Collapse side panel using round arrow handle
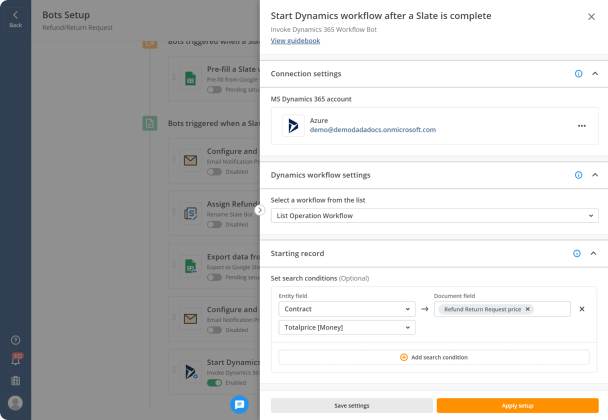 click(259, 210)
